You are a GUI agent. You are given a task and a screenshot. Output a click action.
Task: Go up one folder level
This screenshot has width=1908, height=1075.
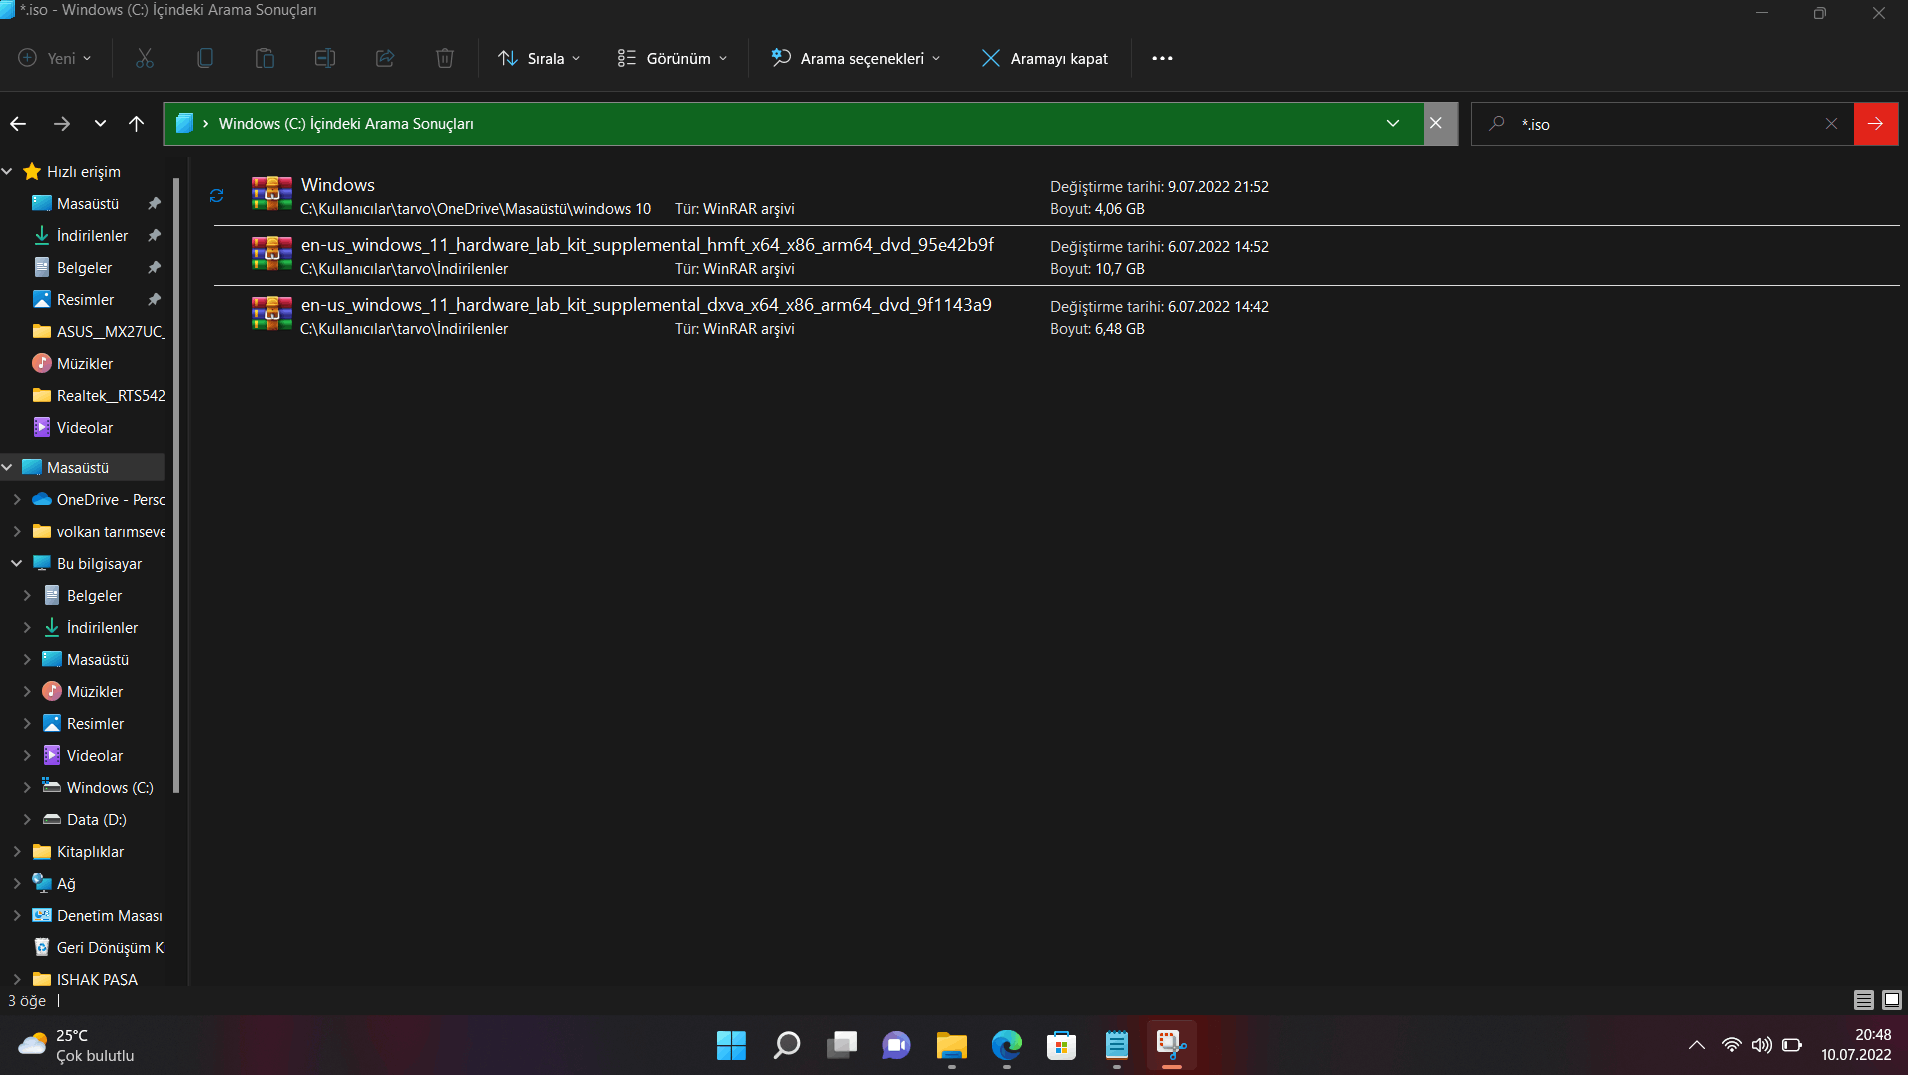[x=137, y=124]
